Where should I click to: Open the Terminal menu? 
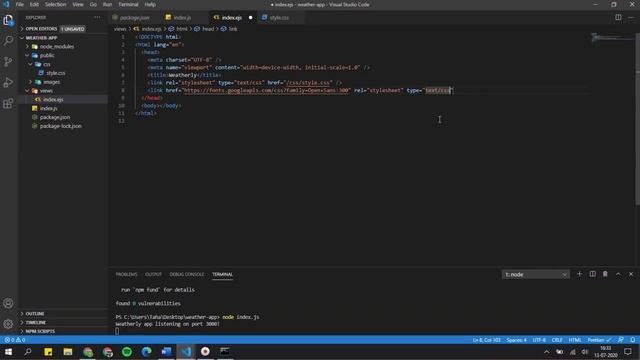click(129, 4)
